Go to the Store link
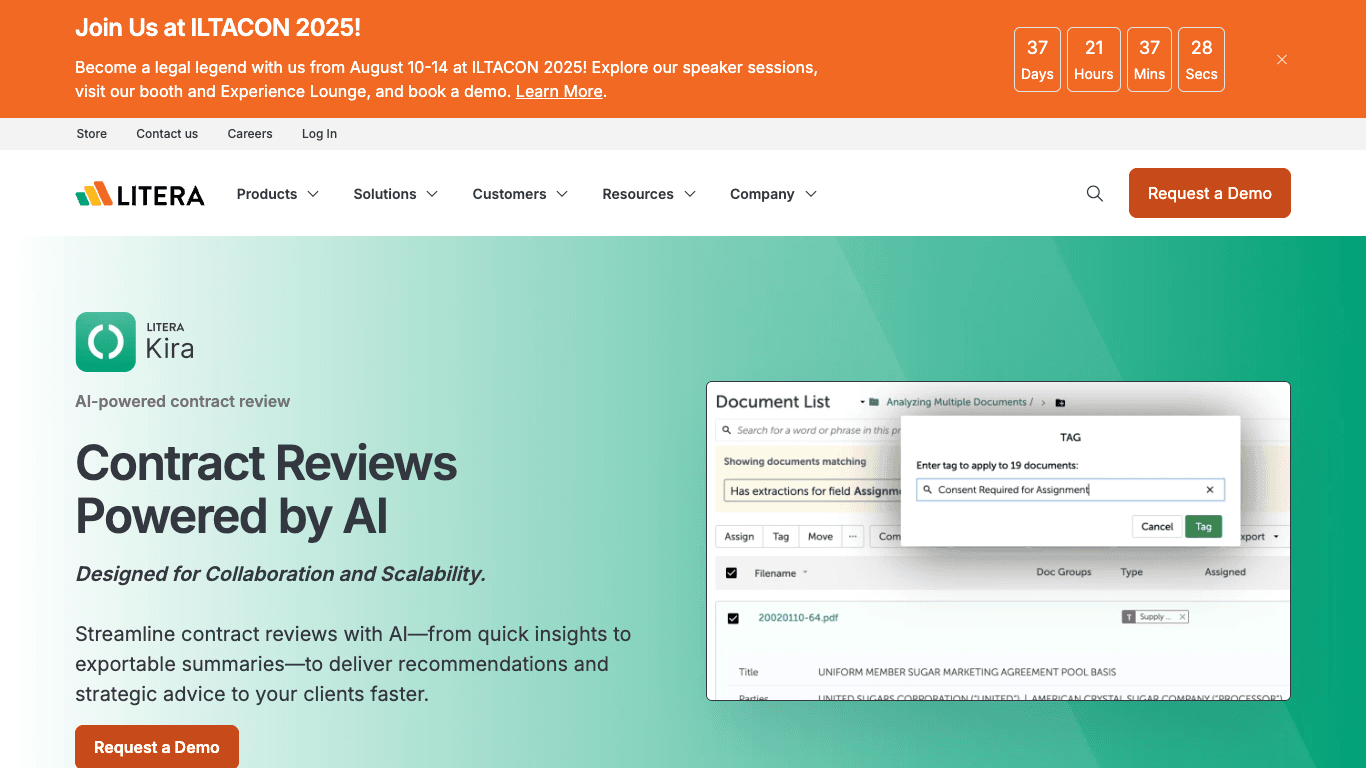The width and height of the screenshot is (1366, 768). [x=92, y=134]
